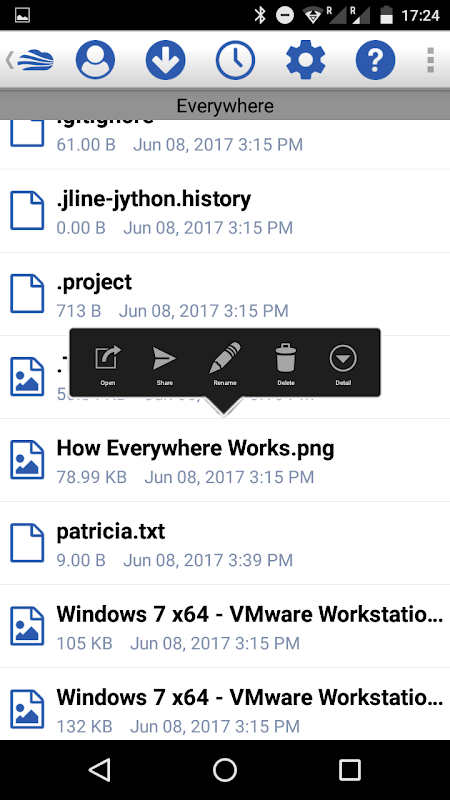Tap the user account profile icon
Viewport: 450px width, 800px height.
pos(95,60)
